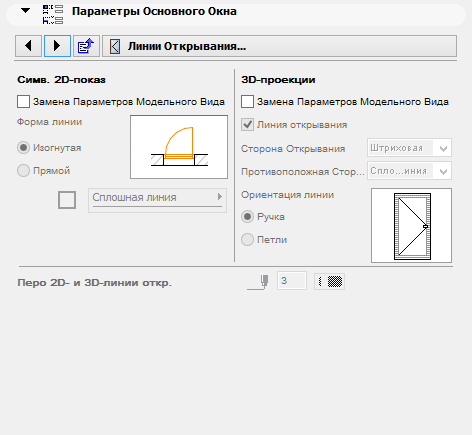Open the Сплошная линия line type menu
This screenshot has height=435, width=472.
[x=157, y=200]
